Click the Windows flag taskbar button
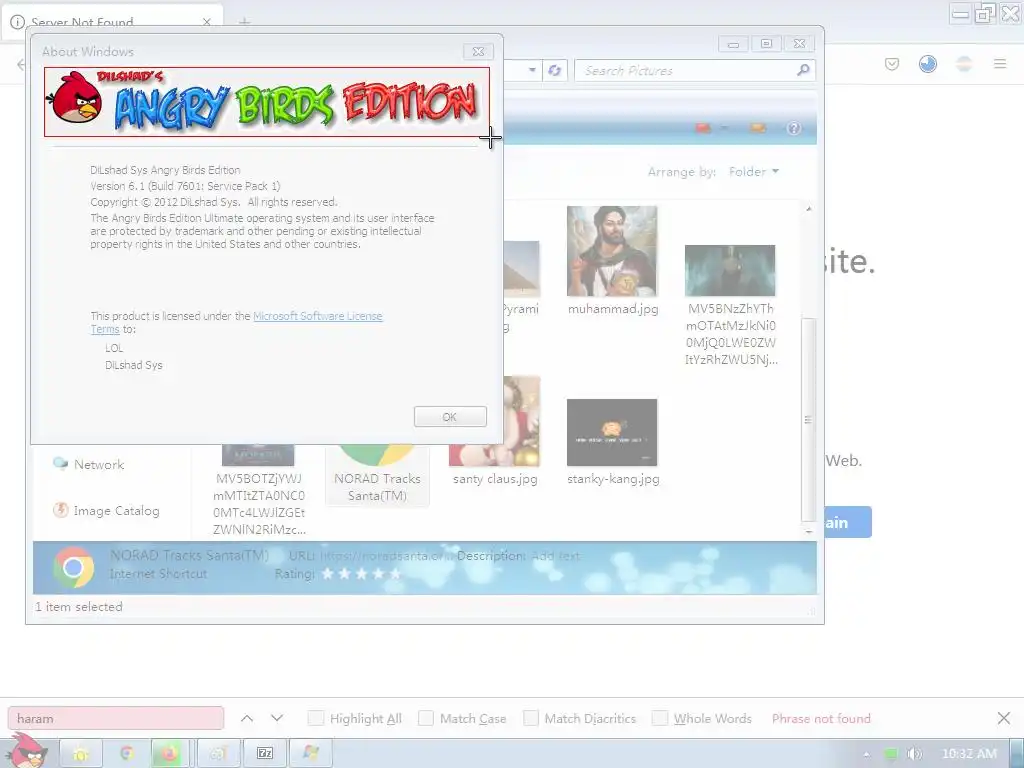Image resolution: width=1024 pixels, height=768 pixels. point(311,754)
